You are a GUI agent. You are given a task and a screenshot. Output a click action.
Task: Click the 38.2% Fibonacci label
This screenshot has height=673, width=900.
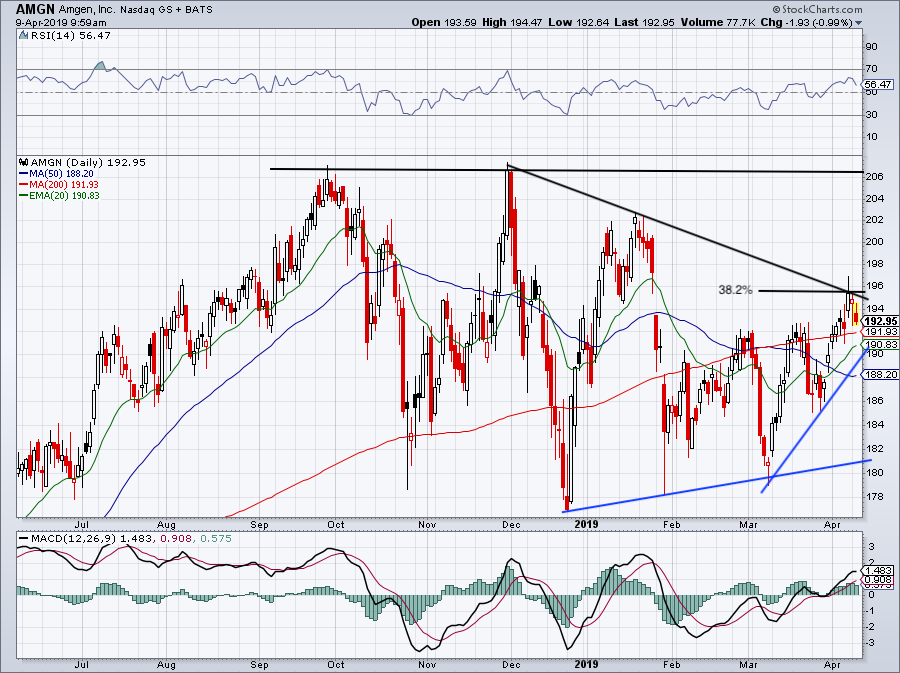(735, 290)
